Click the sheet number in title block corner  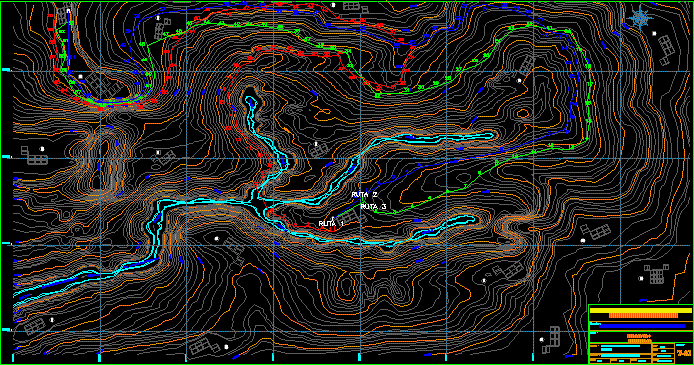click(683, 353)
